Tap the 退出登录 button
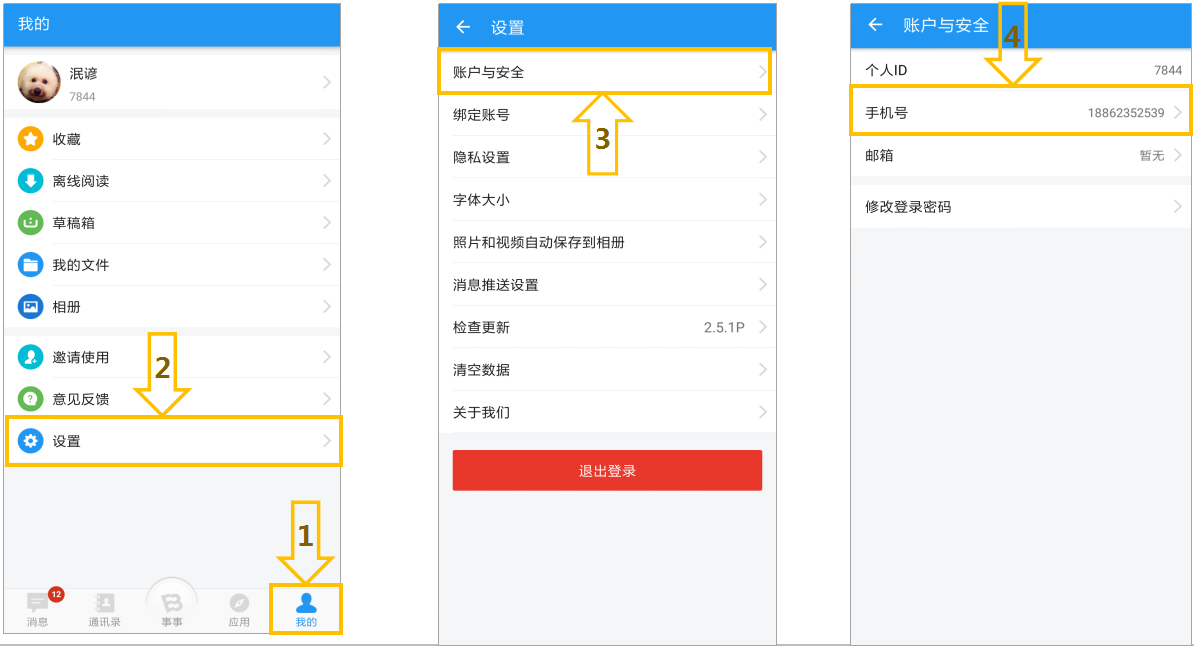This screenshot has width=1194, height=646. 607,470
